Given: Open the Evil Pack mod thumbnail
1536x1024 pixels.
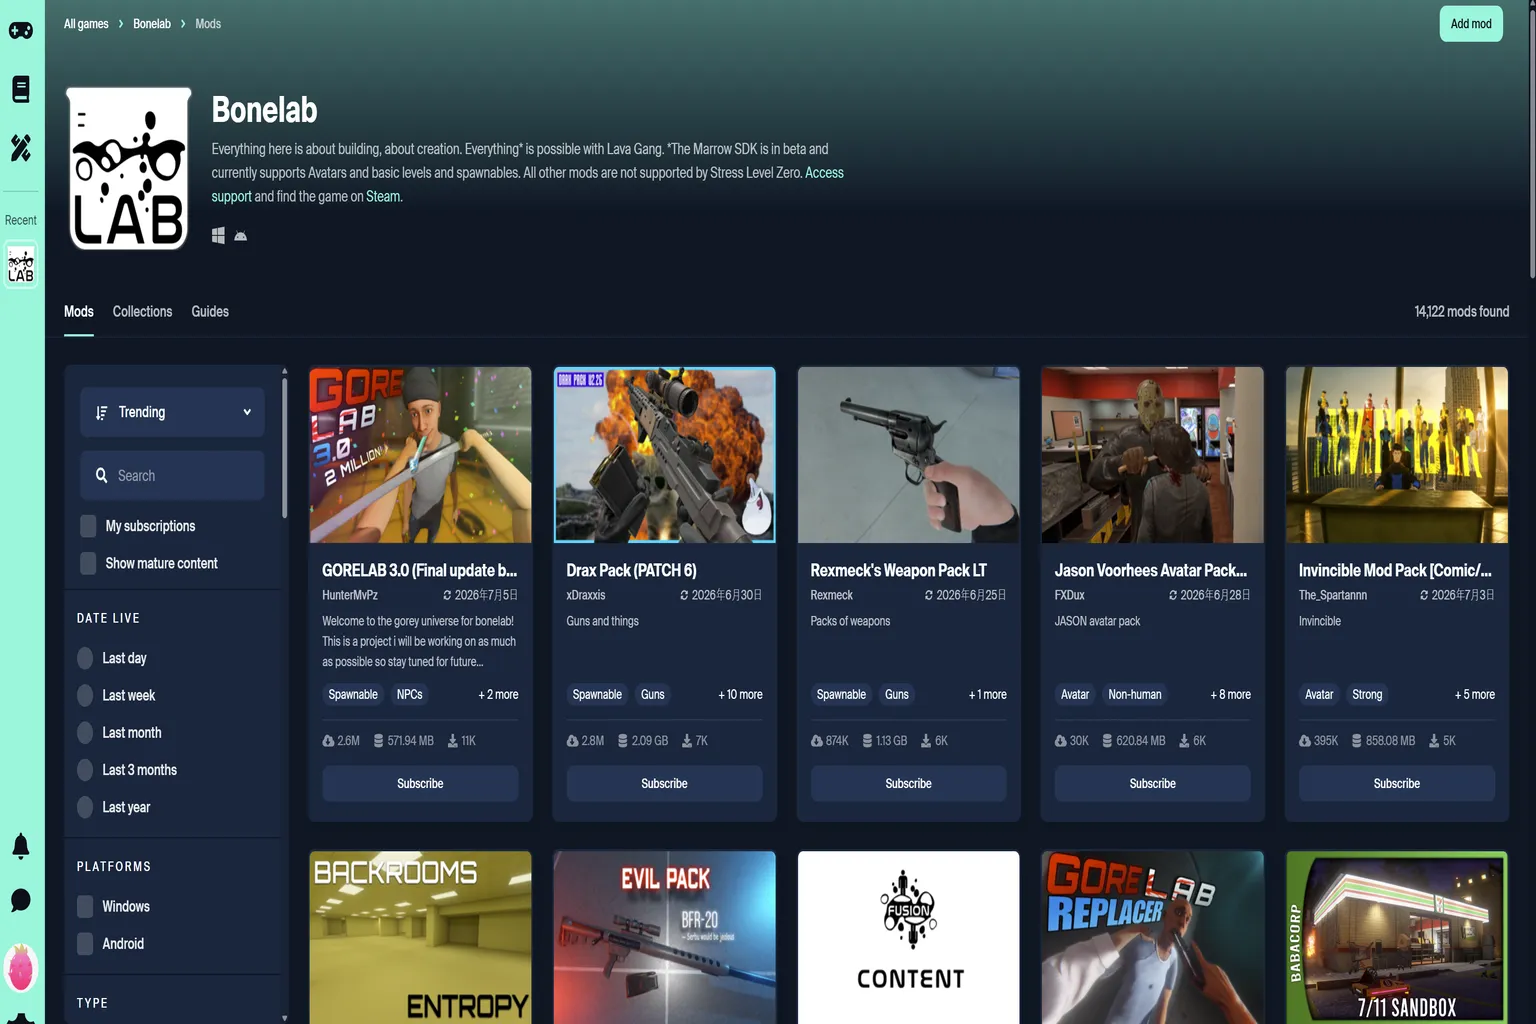Looking at the screenshot, I should point(664,938).
